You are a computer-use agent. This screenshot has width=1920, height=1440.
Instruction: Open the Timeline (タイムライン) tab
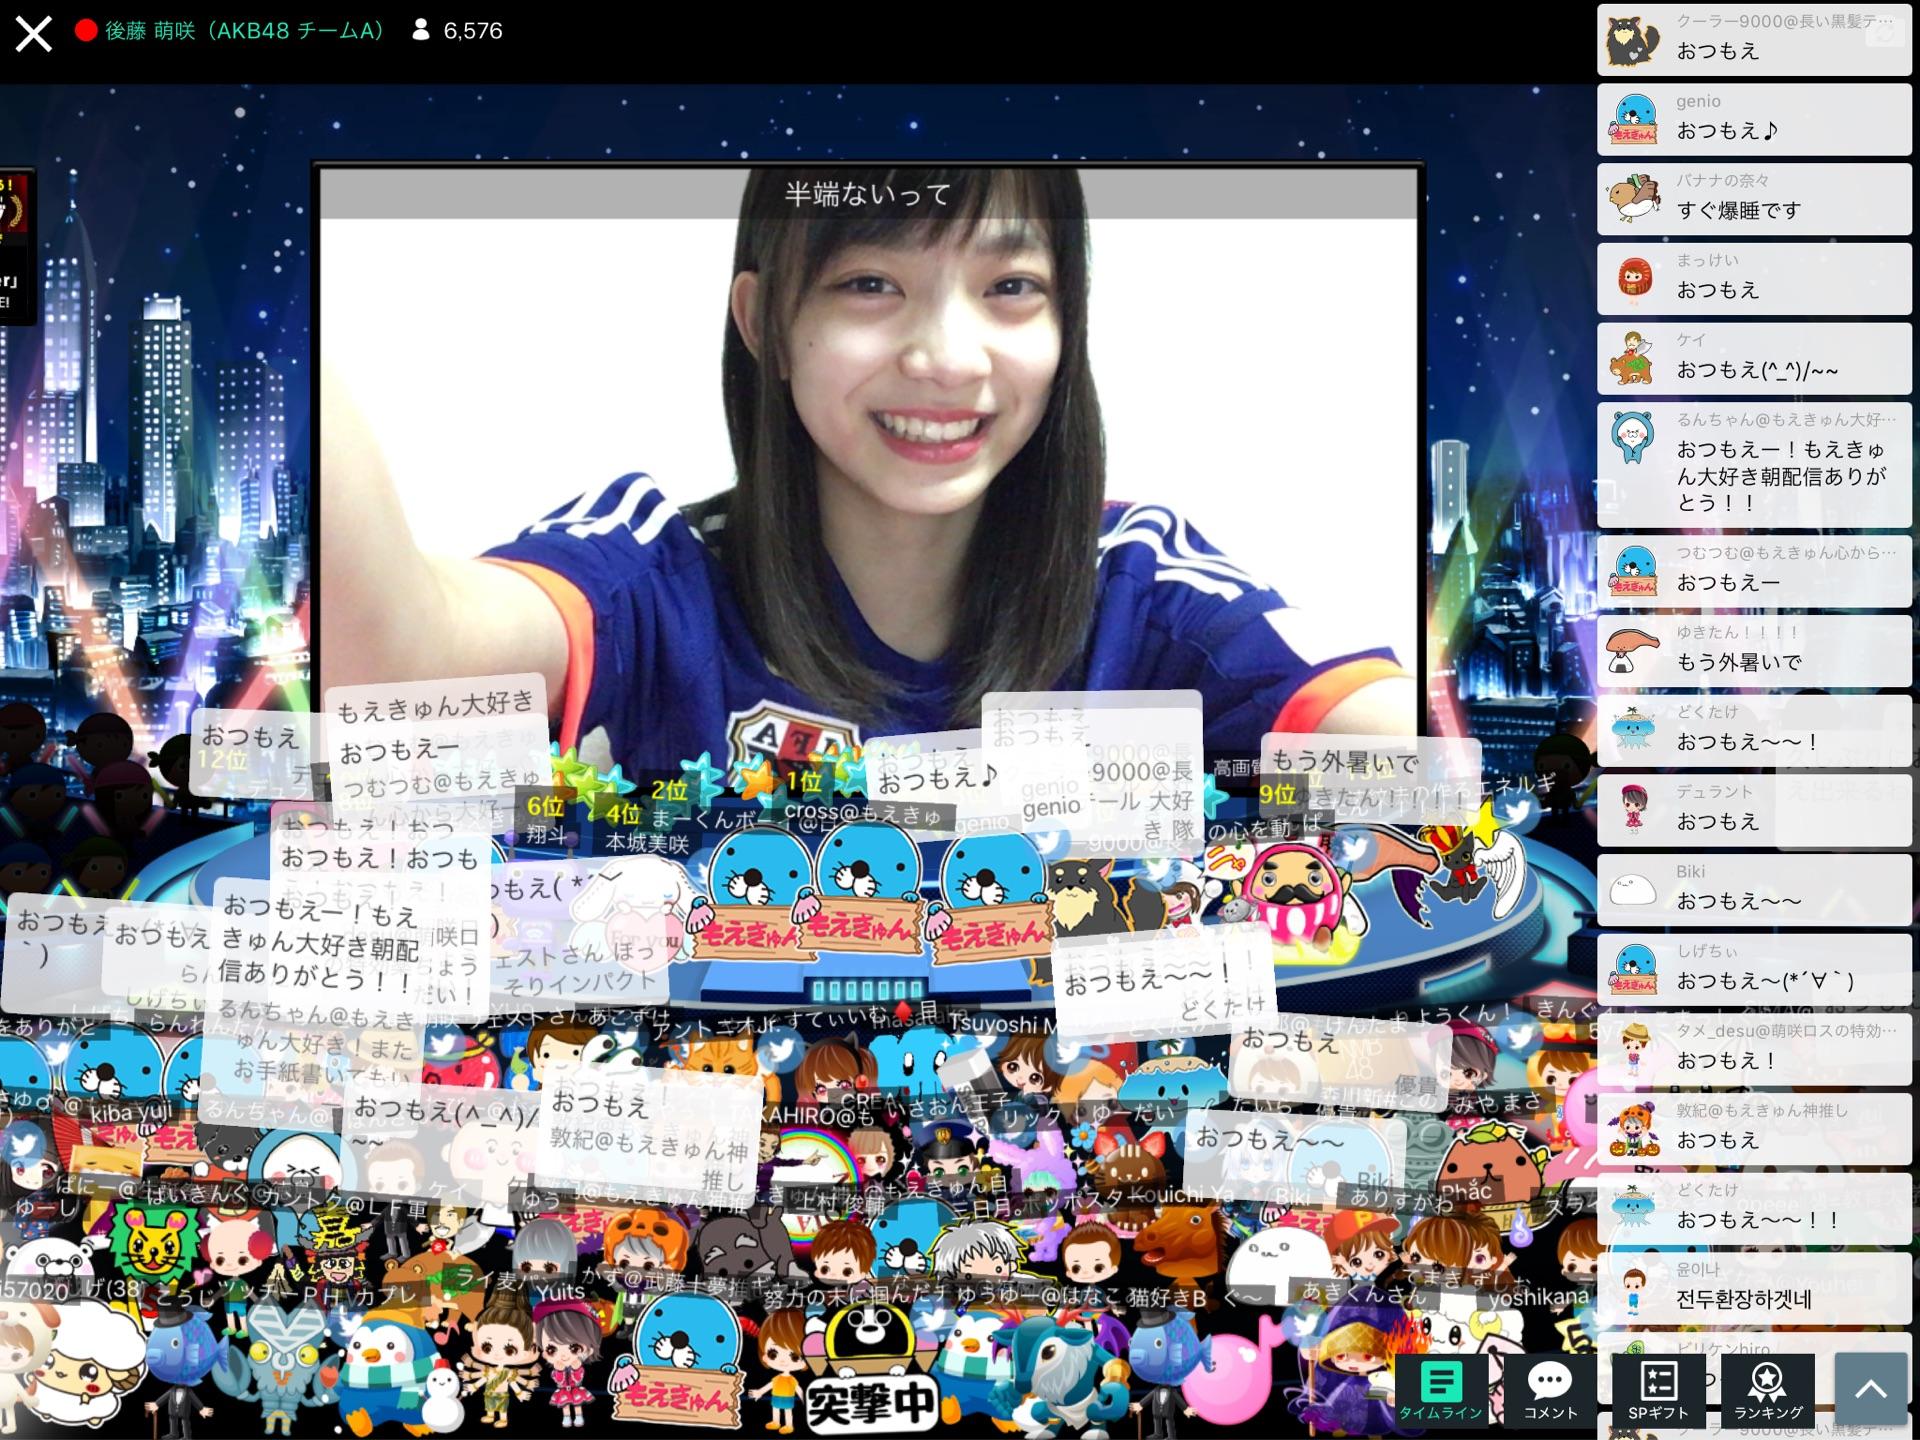1440,1390
